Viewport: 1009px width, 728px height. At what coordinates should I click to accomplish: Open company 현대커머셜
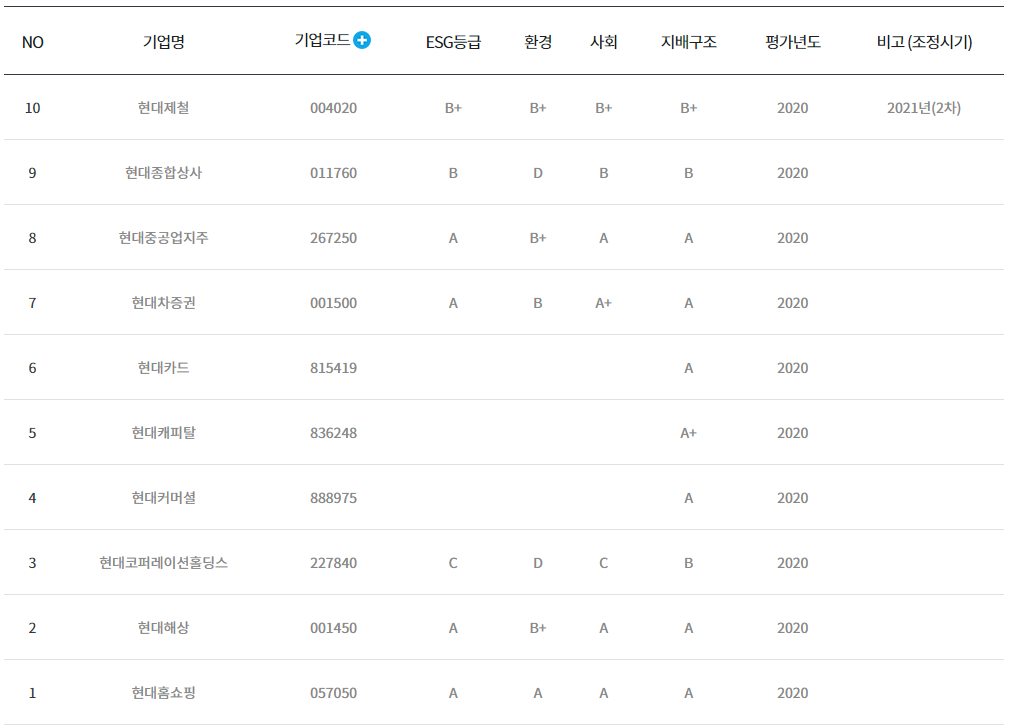click(x=163, y=498)
